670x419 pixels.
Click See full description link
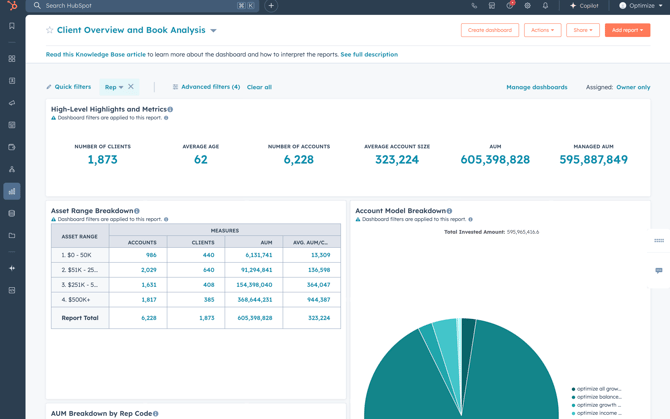369,55
